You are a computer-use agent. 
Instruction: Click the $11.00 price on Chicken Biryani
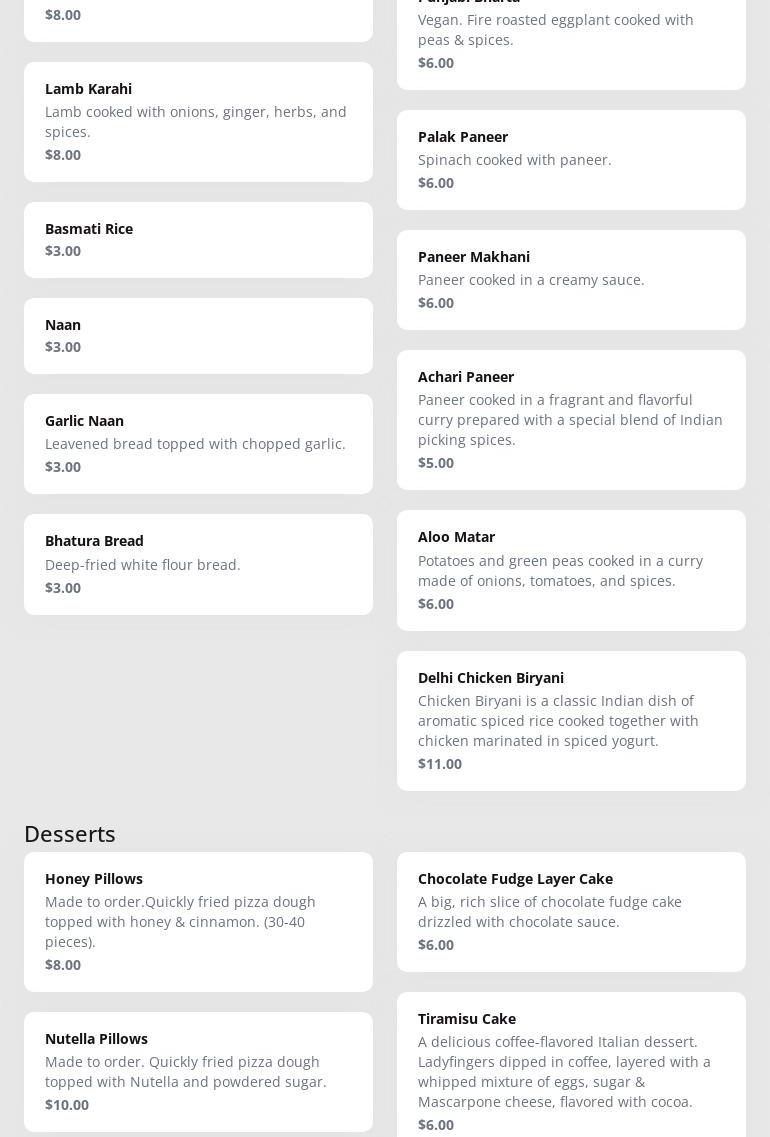coord(440,764)
